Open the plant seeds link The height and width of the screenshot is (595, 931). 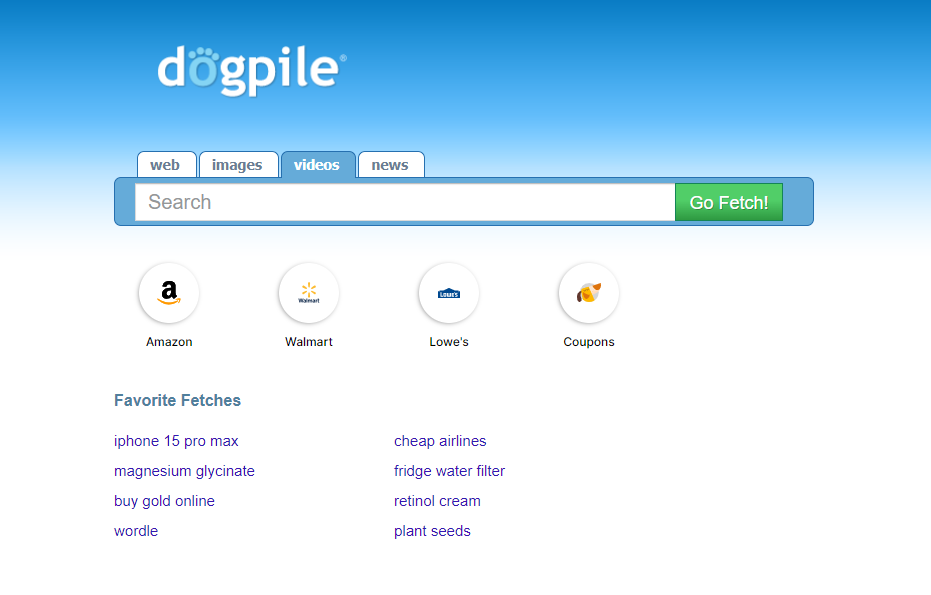point(432,531)
